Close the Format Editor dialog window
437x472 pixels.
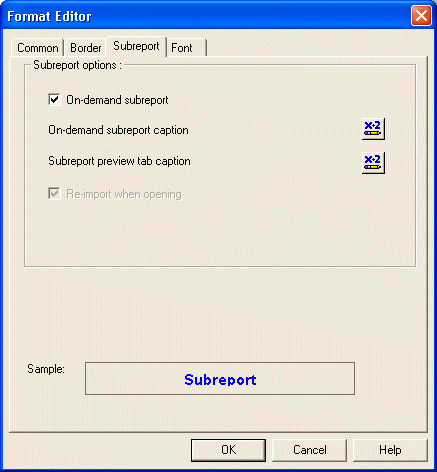click(x=421, y=16)
